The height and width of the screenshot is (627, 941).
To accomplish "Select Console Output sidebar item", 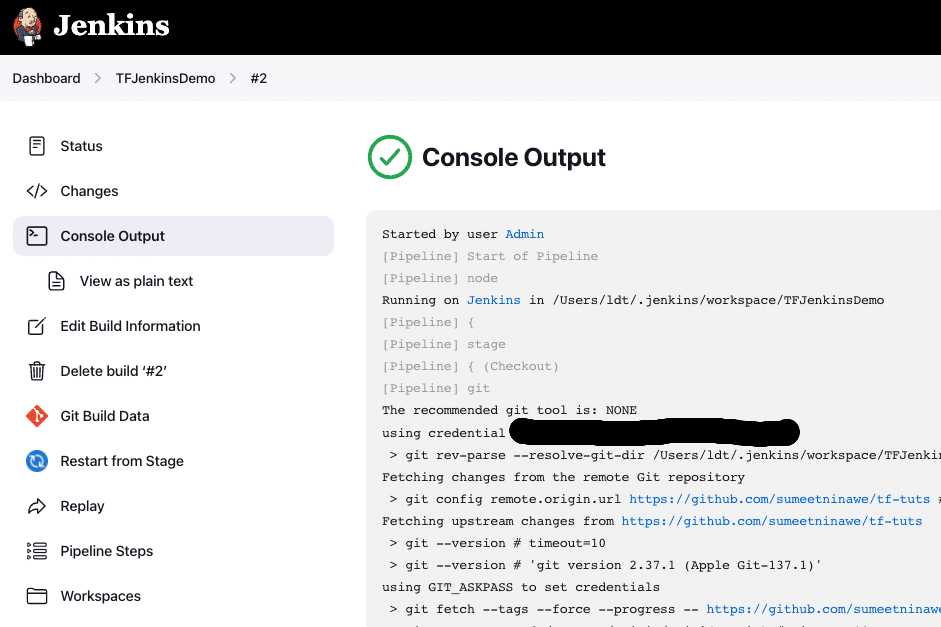I will (x=173, y=236).
